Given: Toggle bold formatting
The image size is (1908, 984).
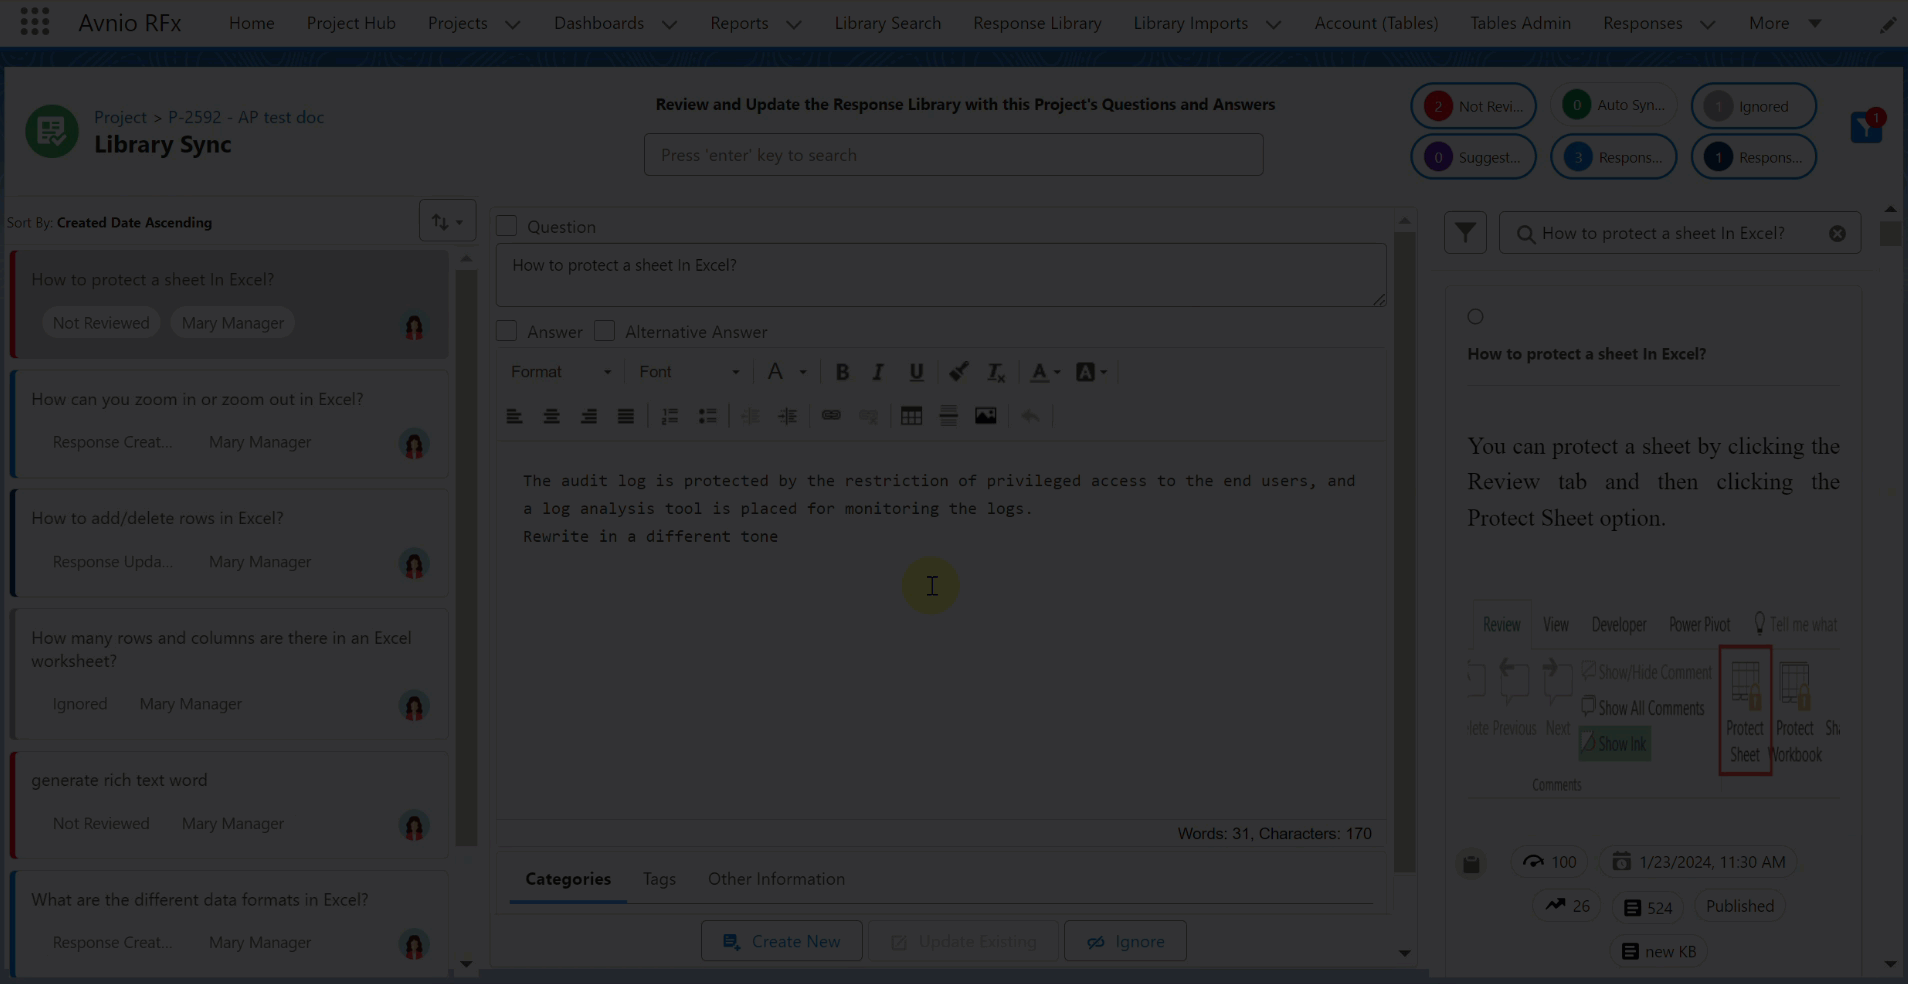Looking at the screenshot, I should coord(842,372).
